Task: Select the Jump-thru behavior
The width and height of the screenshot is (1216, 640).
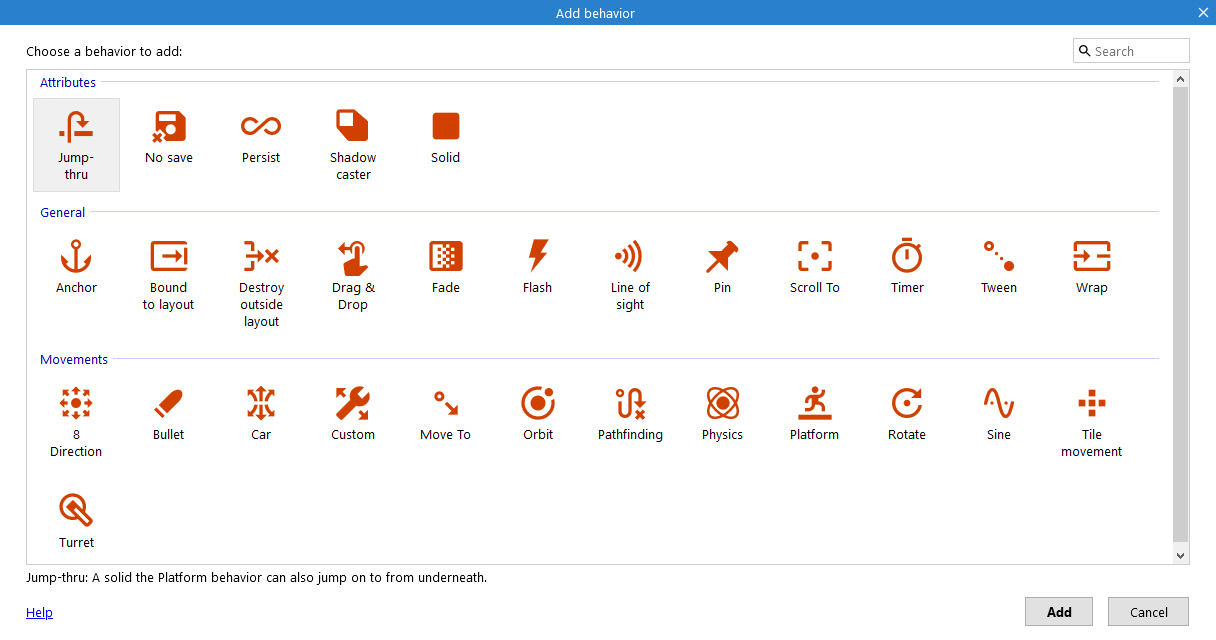Action: (x=76, y=145)
